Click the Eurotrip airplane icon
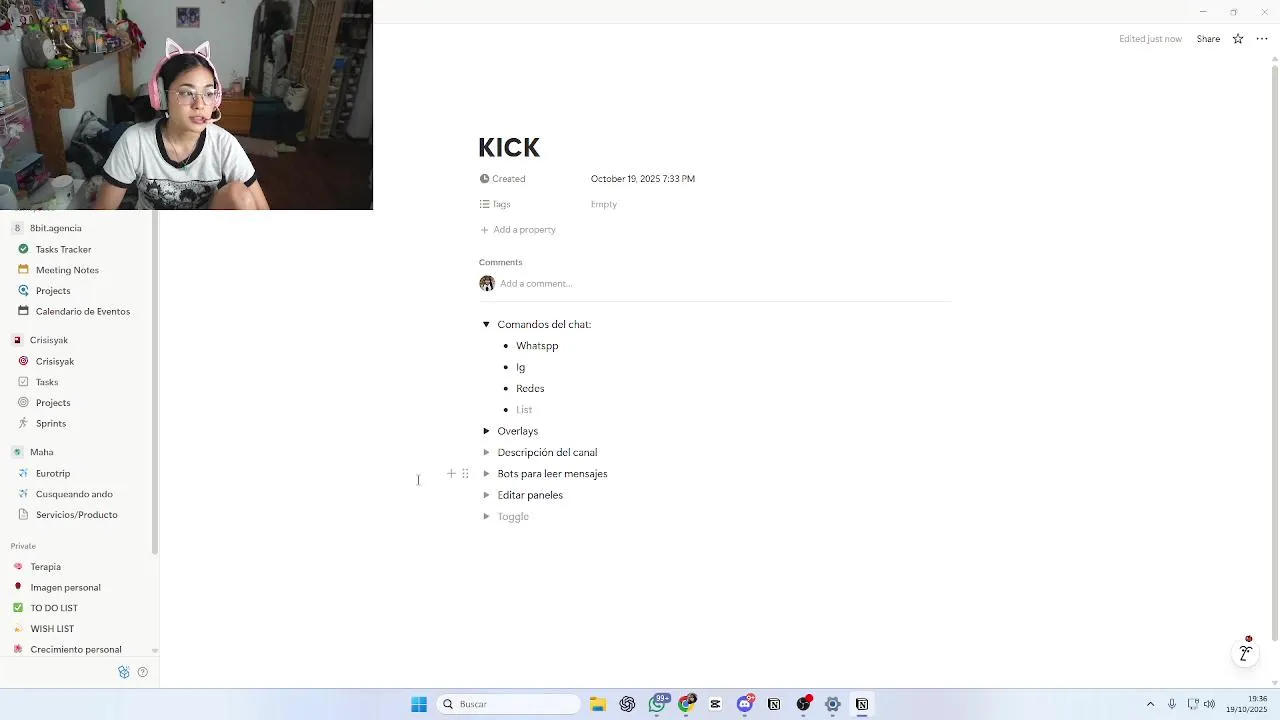This screenshot has width=1280, height=720. tap(23, 473)
